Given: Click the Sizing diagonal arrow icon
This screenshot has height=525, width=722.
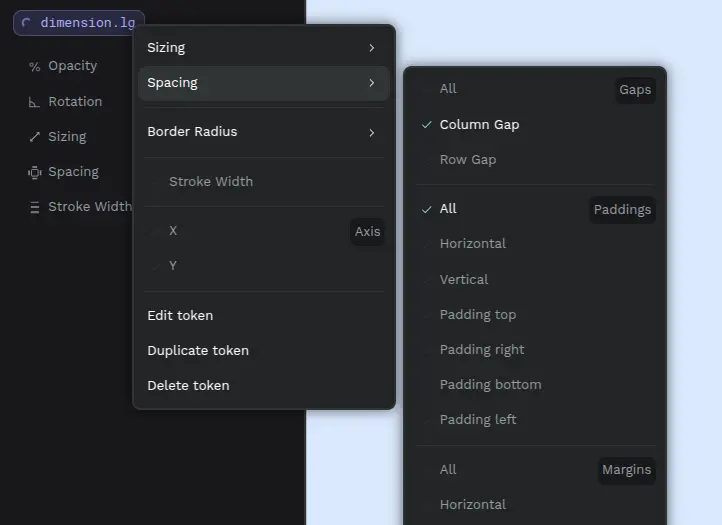Looking at the screenshot, I should (35, 137).
